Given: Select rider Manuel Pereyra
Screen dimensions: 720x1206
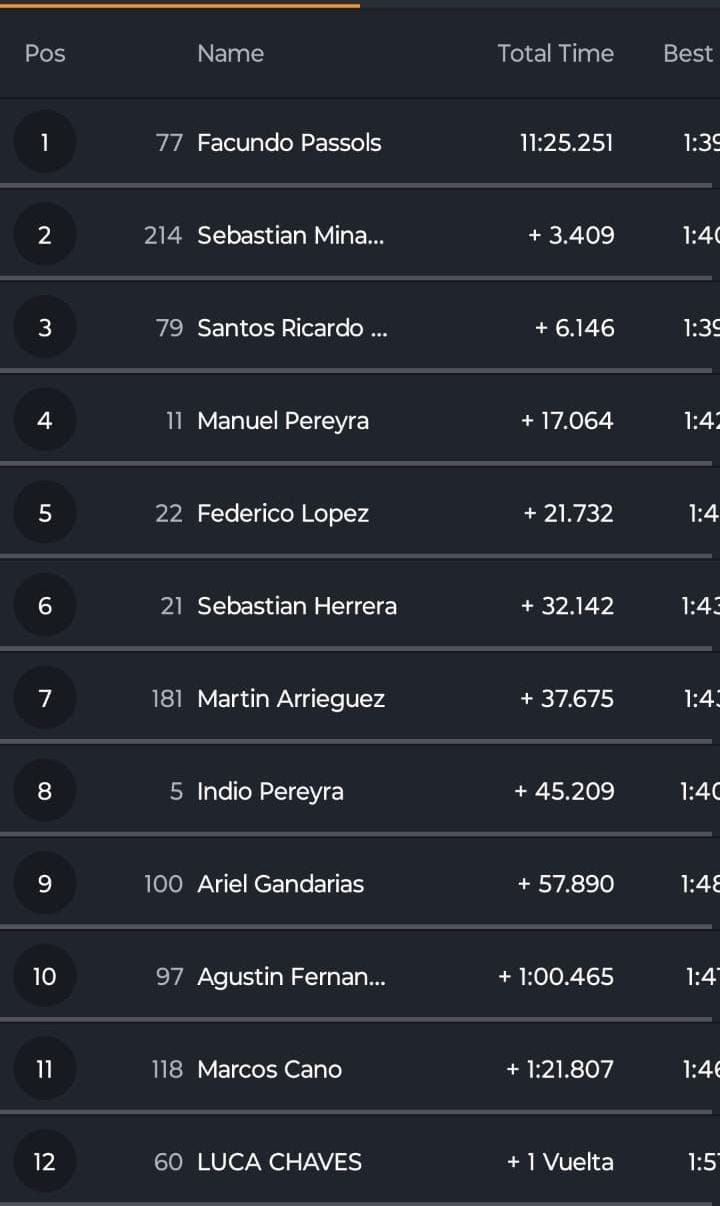Looking at the screenshot, I should pos(283,420).
